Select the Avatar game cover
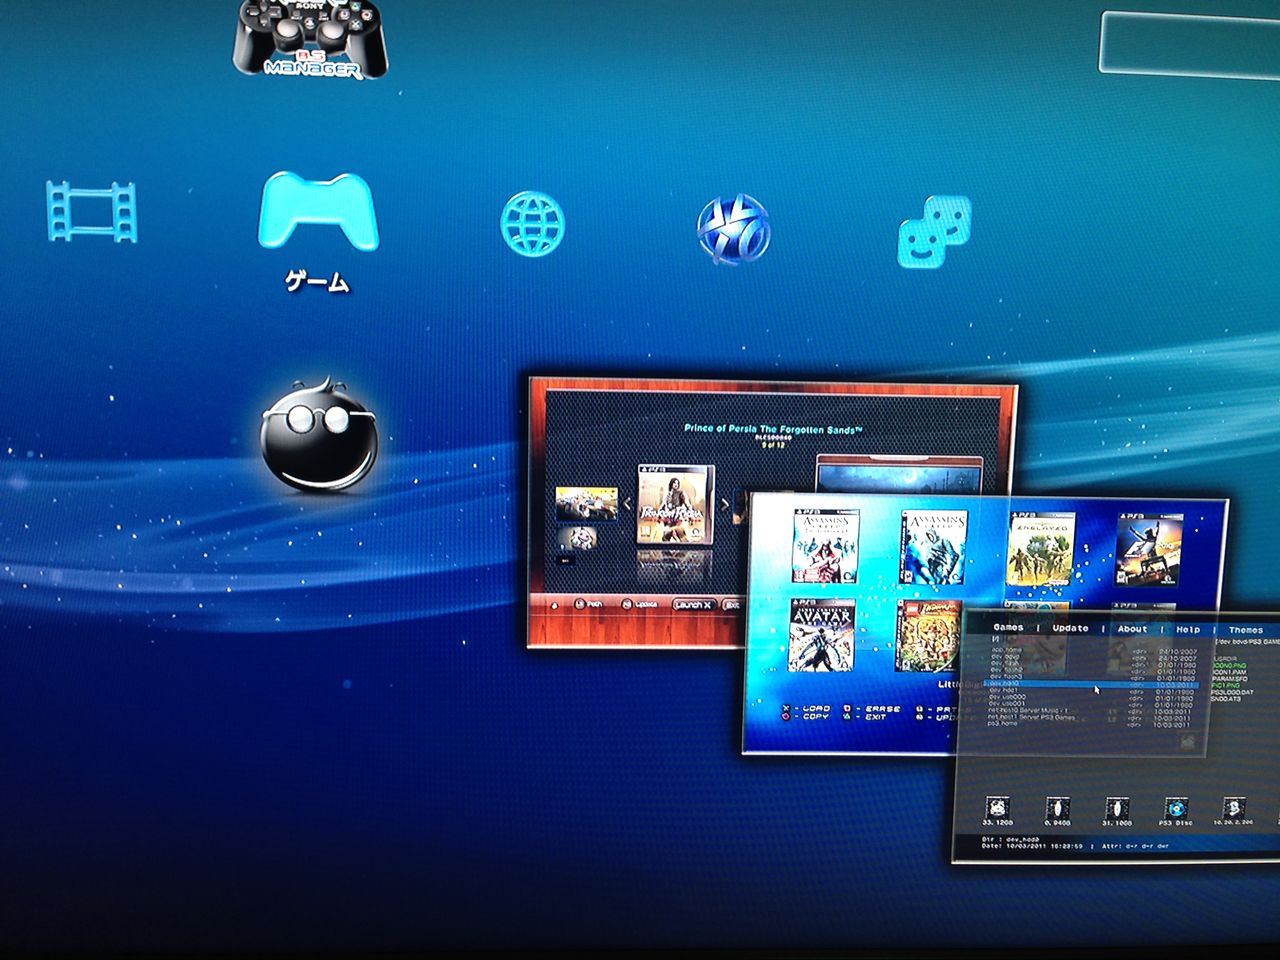The width and height of the screenshot is (1280, 960). pos(822,636)
